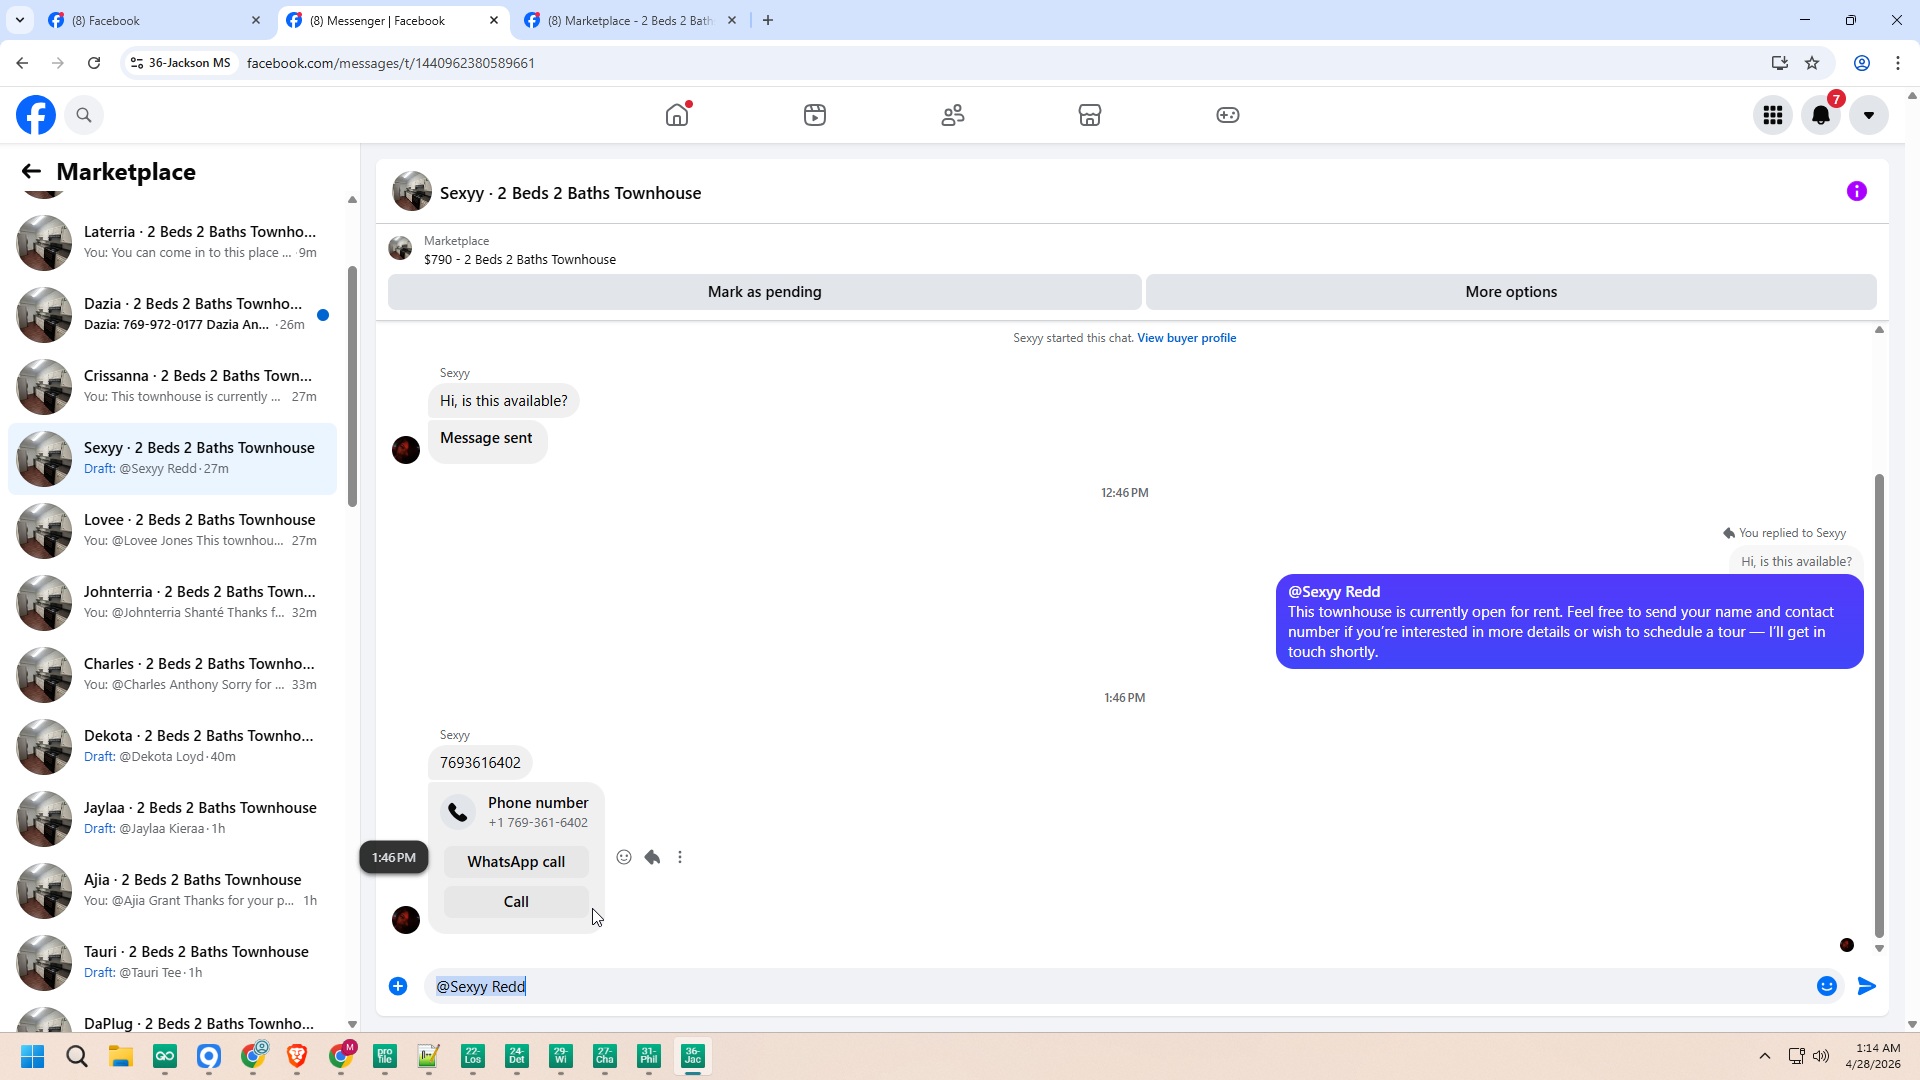Open the Johnterria conversation
The height and width of the screenshot is (1080, 1920).
click(x=172, y=602)
